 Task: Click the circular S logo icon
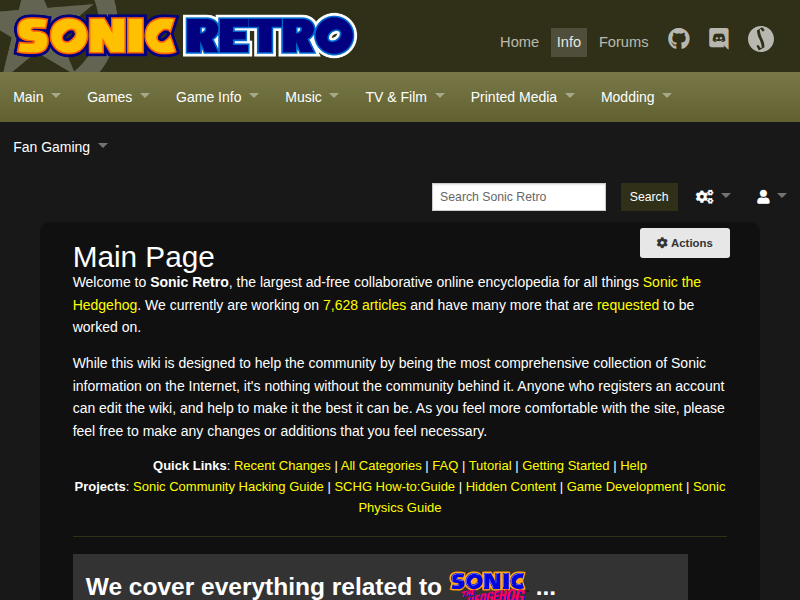759,40
